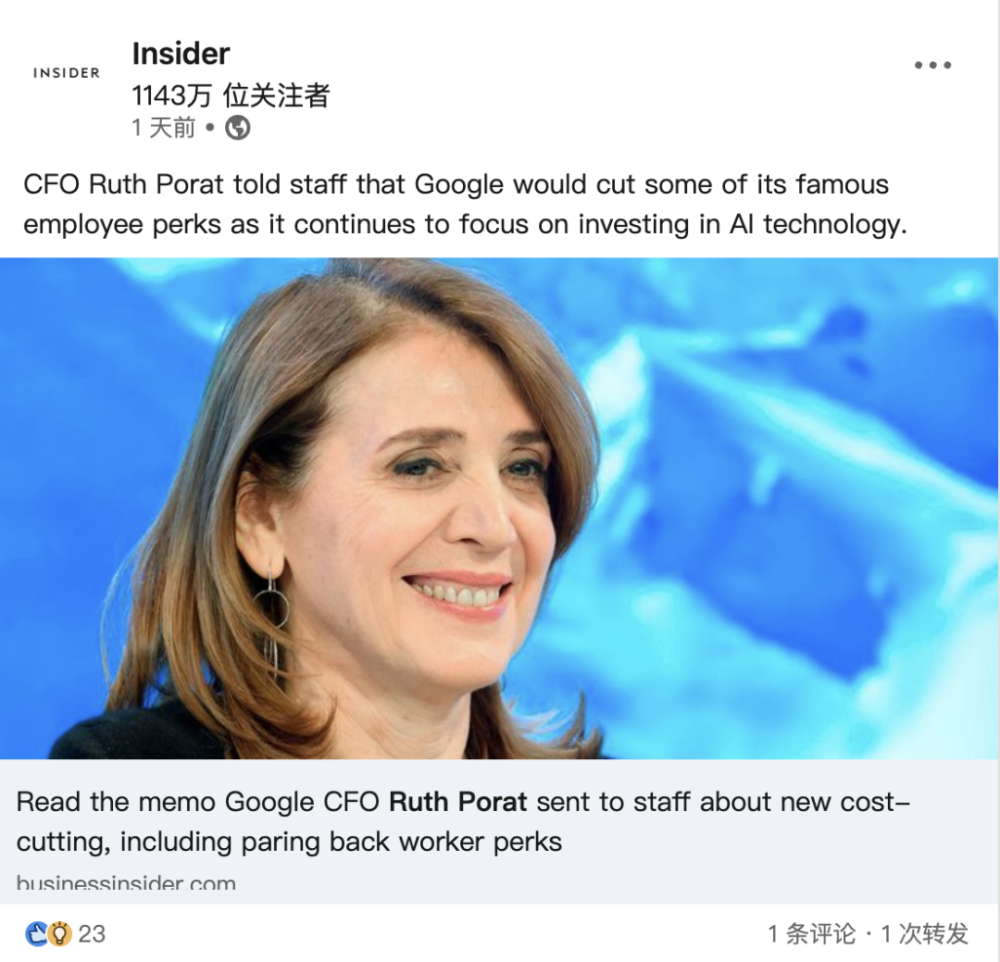Open the Insider page name link
The height and width of the screenshot is (962, 1000).
[180, 54]
